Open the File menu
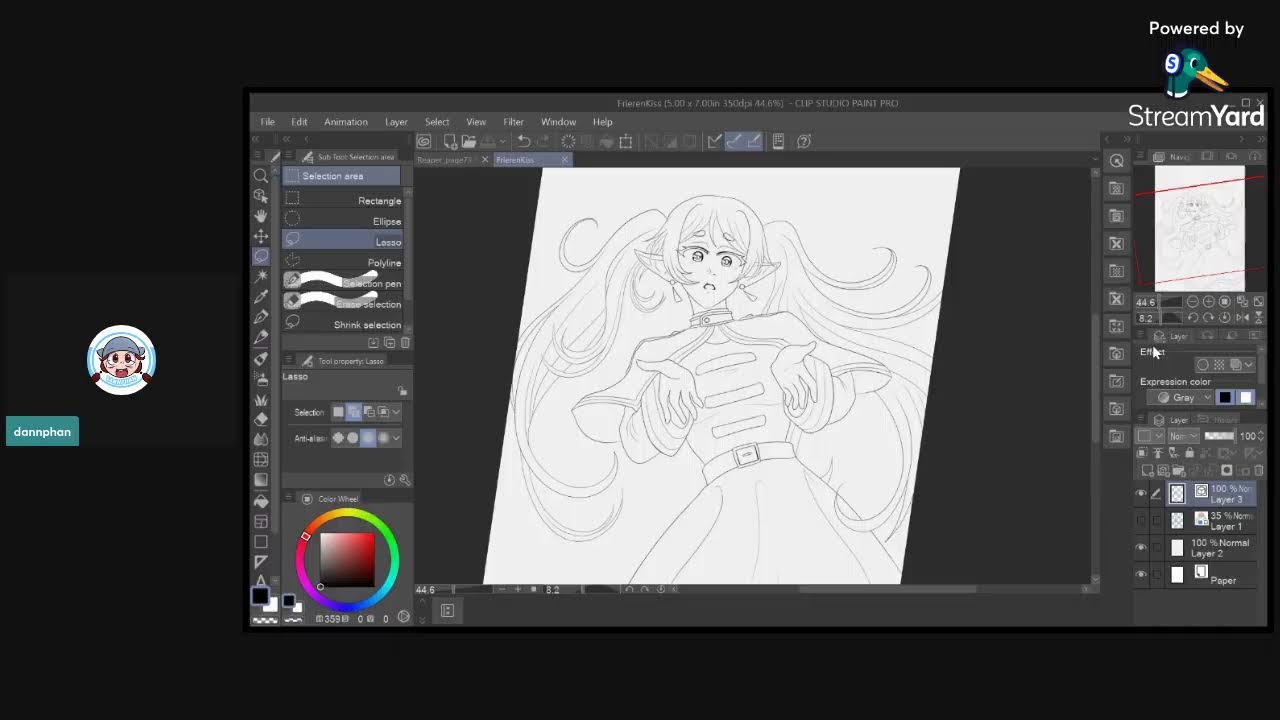Image resolution: width=1280 pixels, height=720 pixels. coord(268,122)
